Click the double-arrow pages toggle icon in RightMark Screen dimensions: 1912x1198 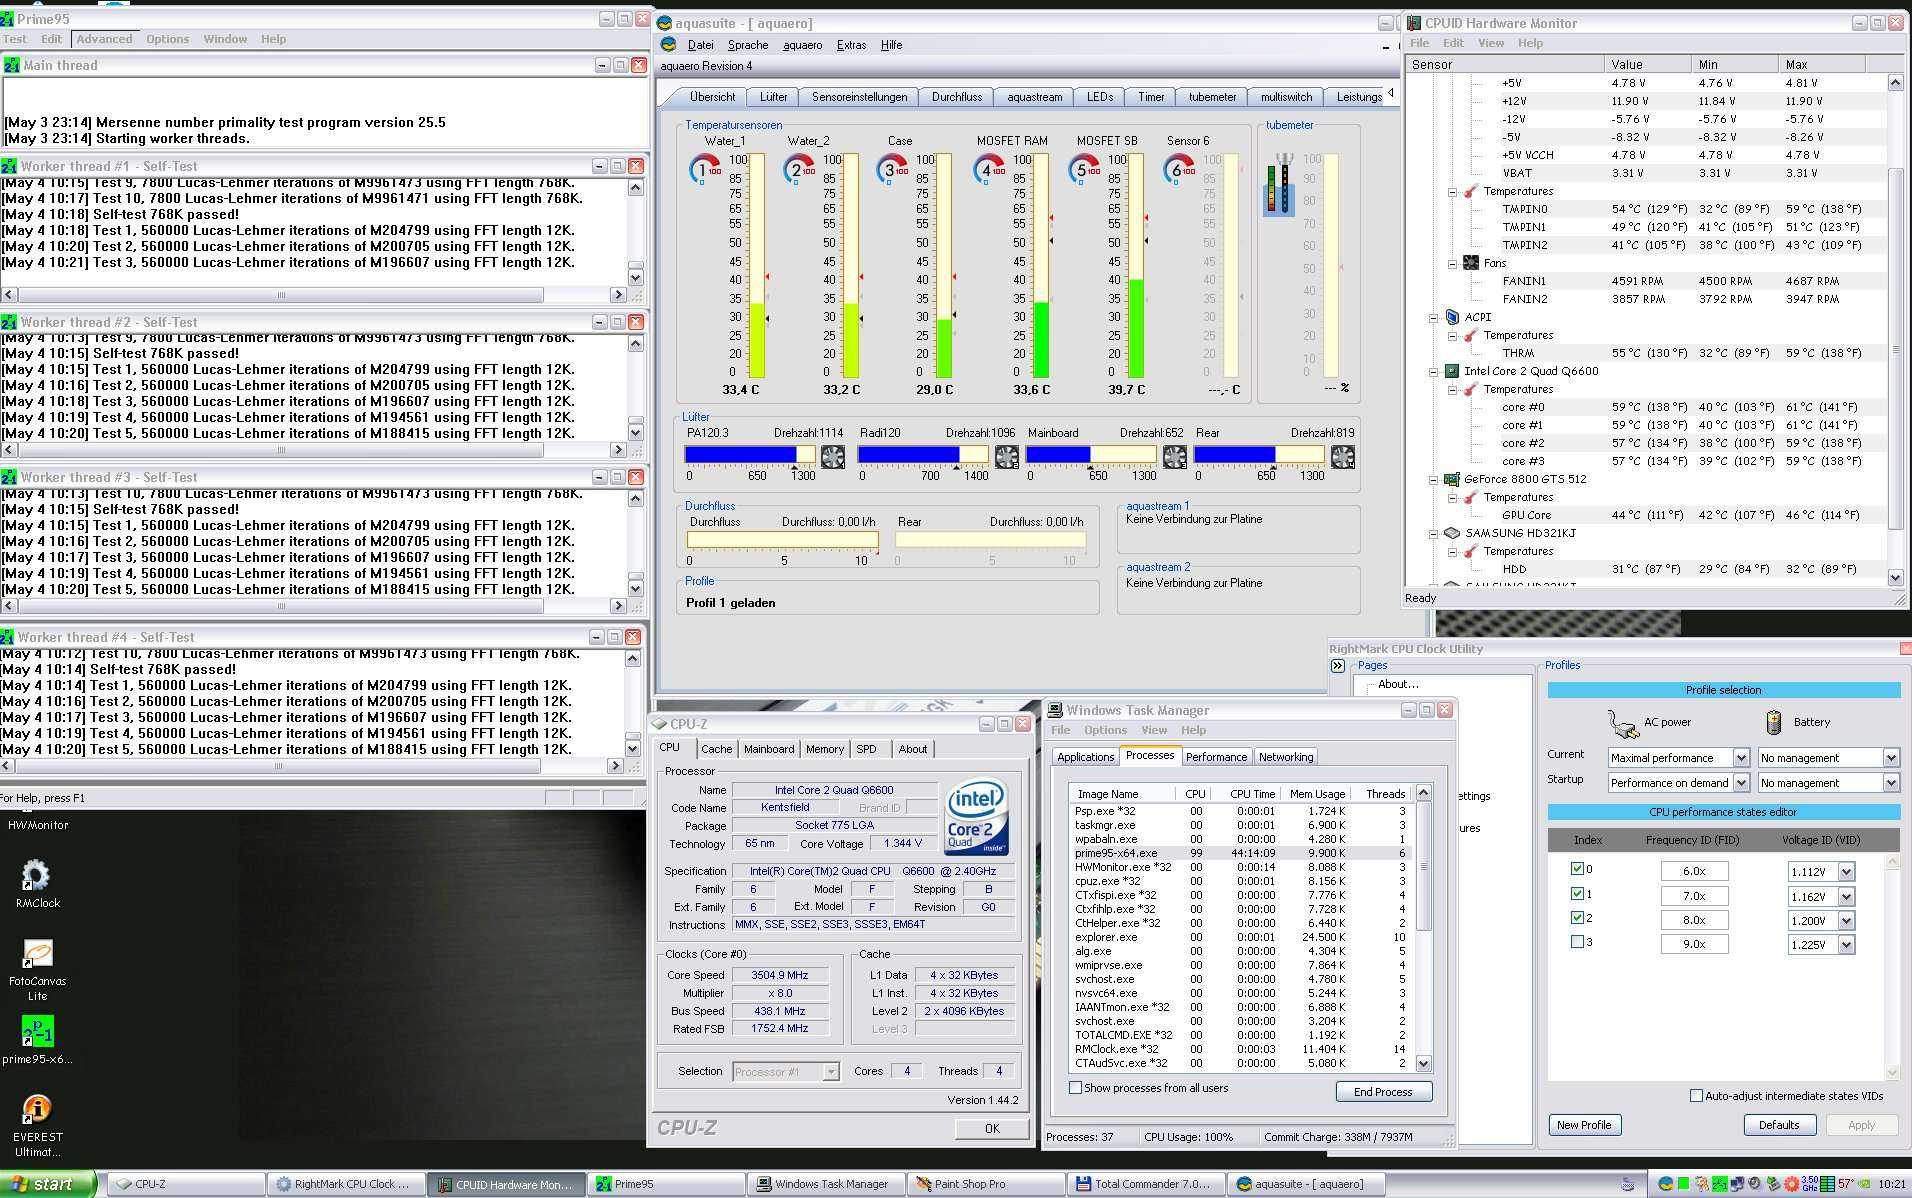pyautogui.click(x=1338, y=666)
